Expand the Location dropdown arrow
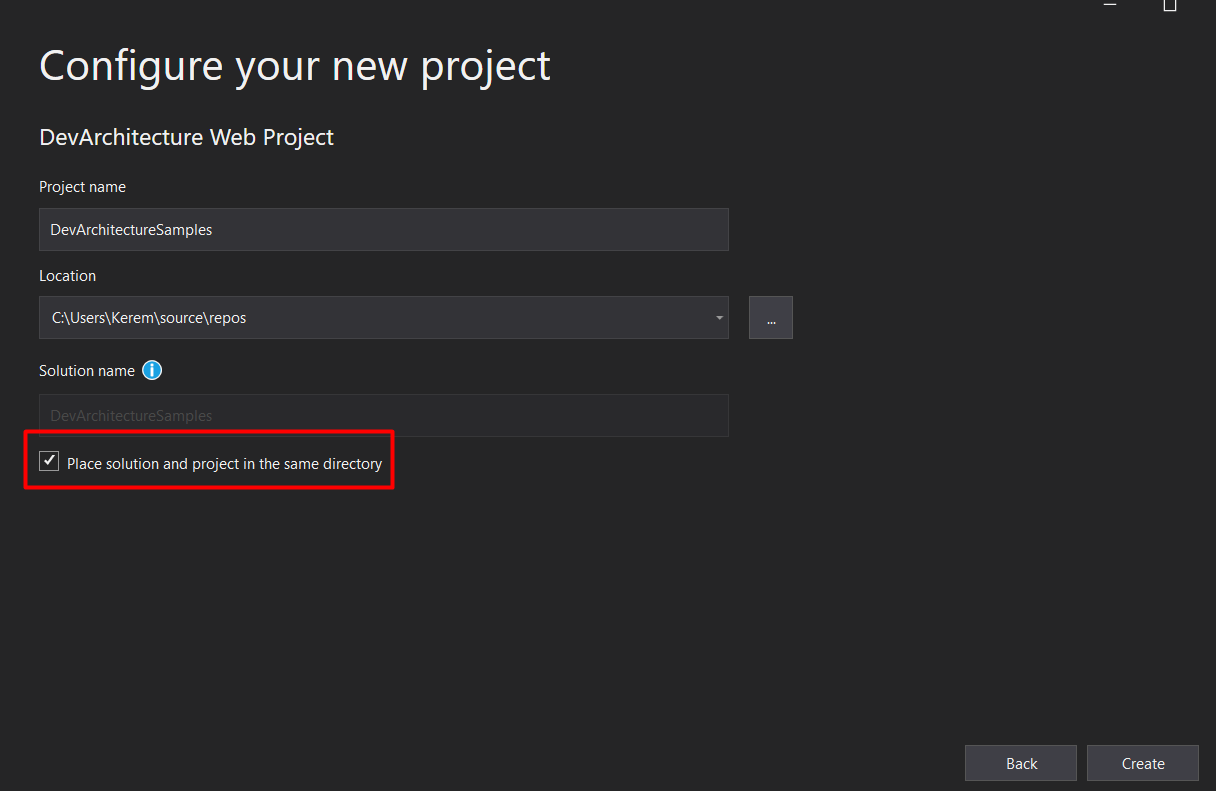The image size is (1216, 791). coord(719,318)
